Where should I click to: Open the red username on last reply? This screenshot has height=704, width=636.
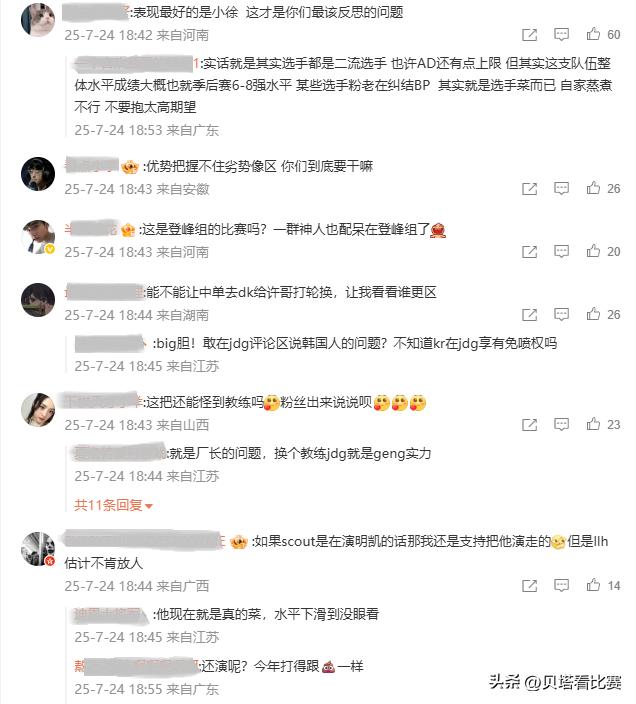point(137,666)
